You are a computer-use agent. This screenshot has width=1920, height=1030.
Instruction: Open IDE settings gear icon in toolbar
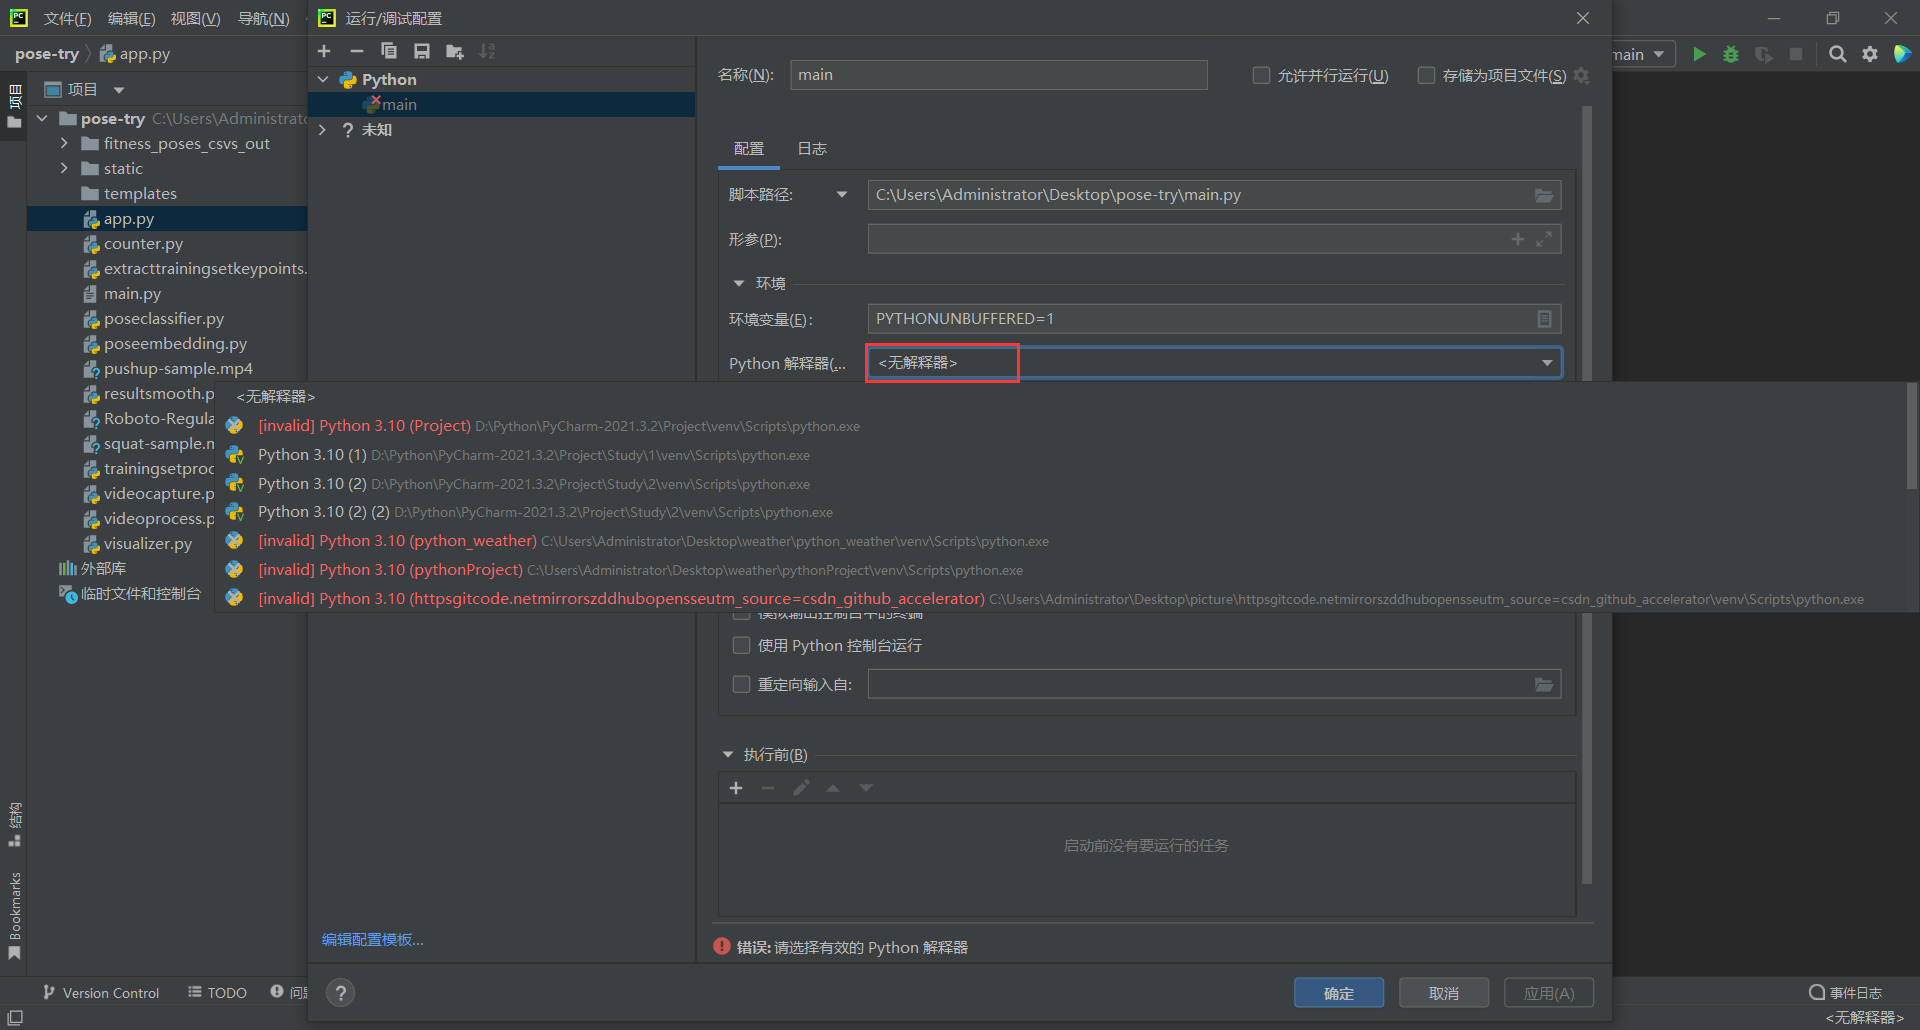click(x=1870, y=54)
